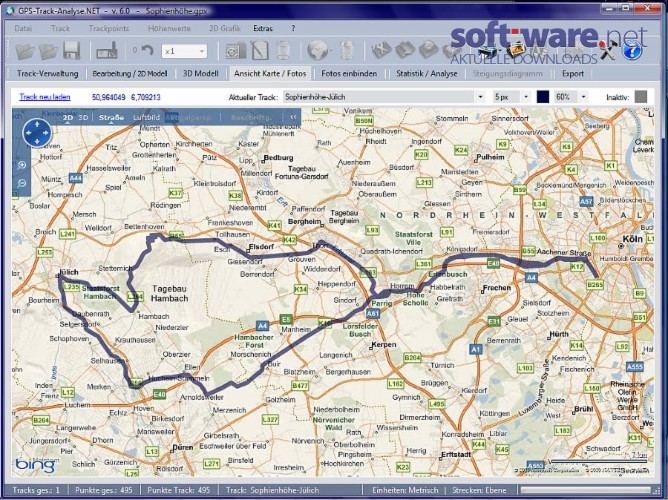Switch to the Fotos einbinden tab
The height and width of the screenshot is (500, 668).
tap(349, 74)
